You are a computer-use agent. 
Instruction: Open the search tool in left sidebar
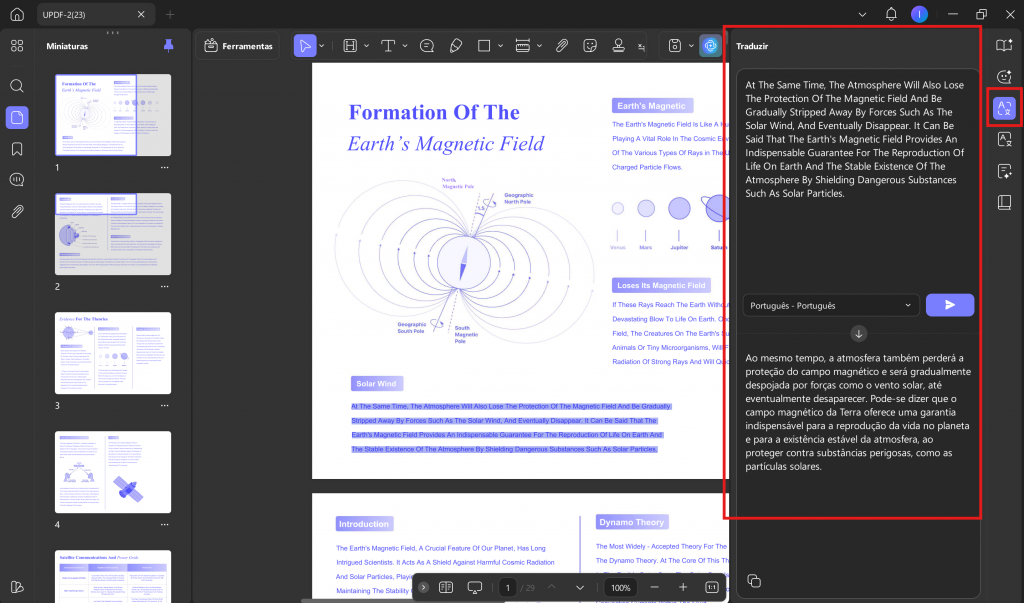point(17,86)
